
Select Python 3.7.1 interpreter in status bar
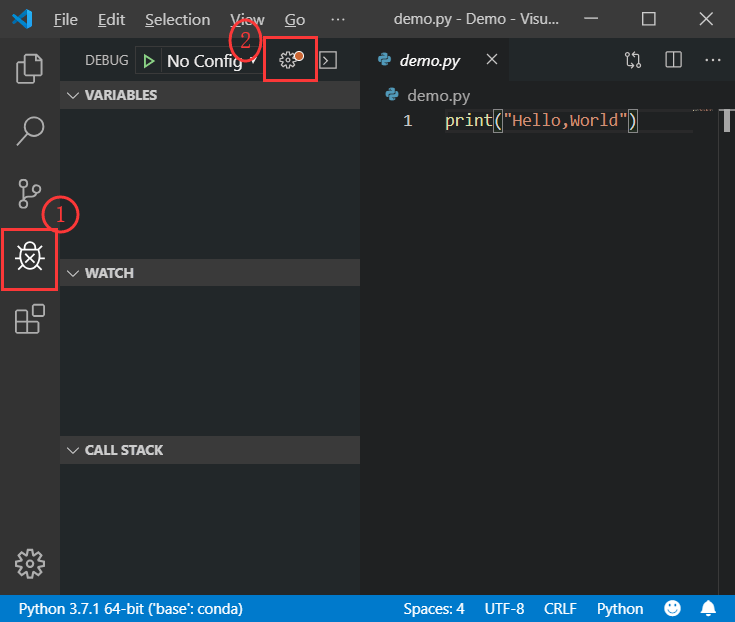(131, 608)
